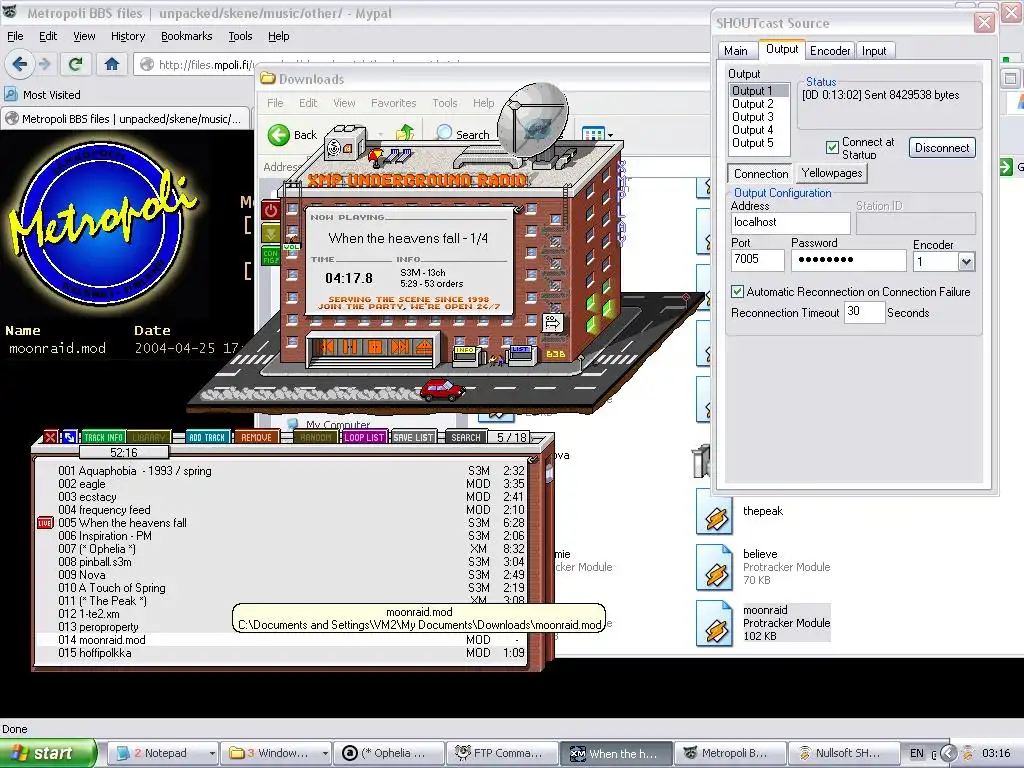Toggle LOOP LIST in playlist toolbar
1024x768 pixels.
(x=364, y=438)
